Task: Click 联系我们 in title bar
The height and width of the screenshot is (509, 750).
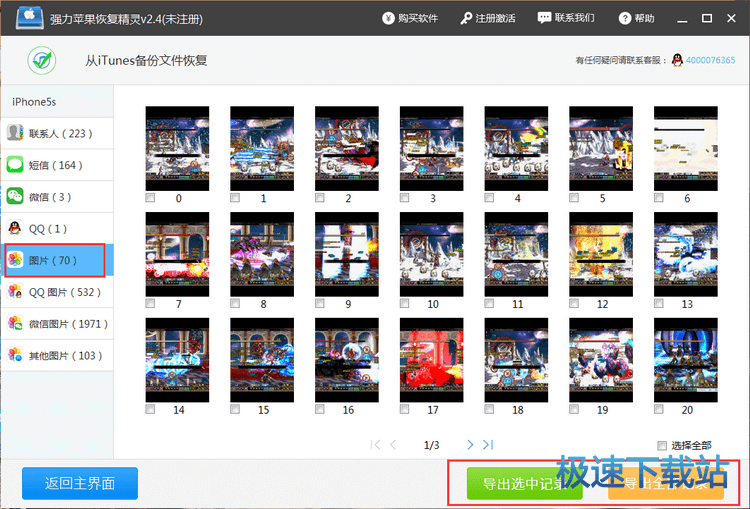Action: (574, 18)
